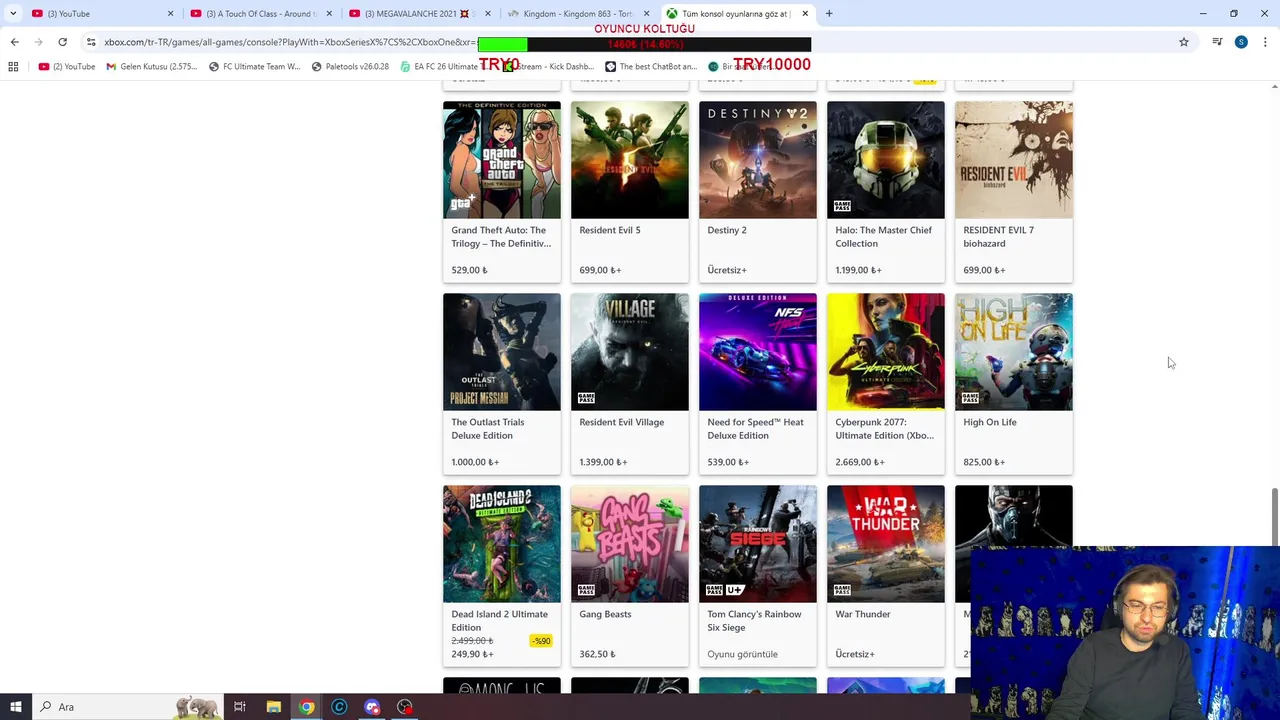Screen dimensions: 1280x720
Task: Open Task View on the taskbar
Action: coord(240,707)
